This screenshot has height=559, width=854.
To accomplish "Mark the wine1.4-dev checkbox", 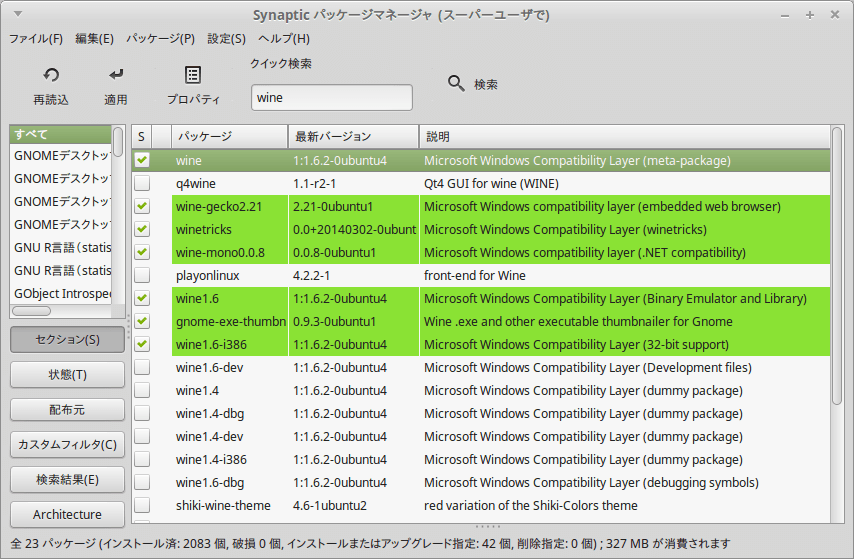I will tap(142, 436).
